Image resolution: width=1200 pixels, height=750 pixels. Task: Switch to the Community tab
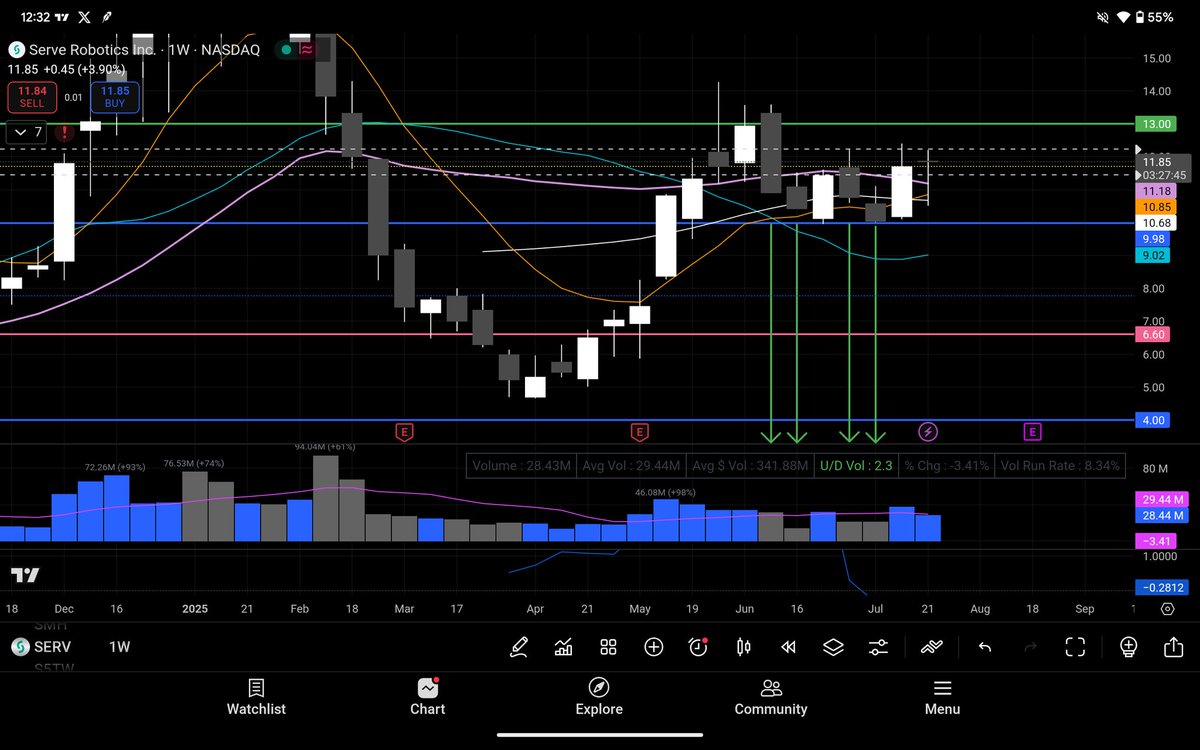[771, 698]
